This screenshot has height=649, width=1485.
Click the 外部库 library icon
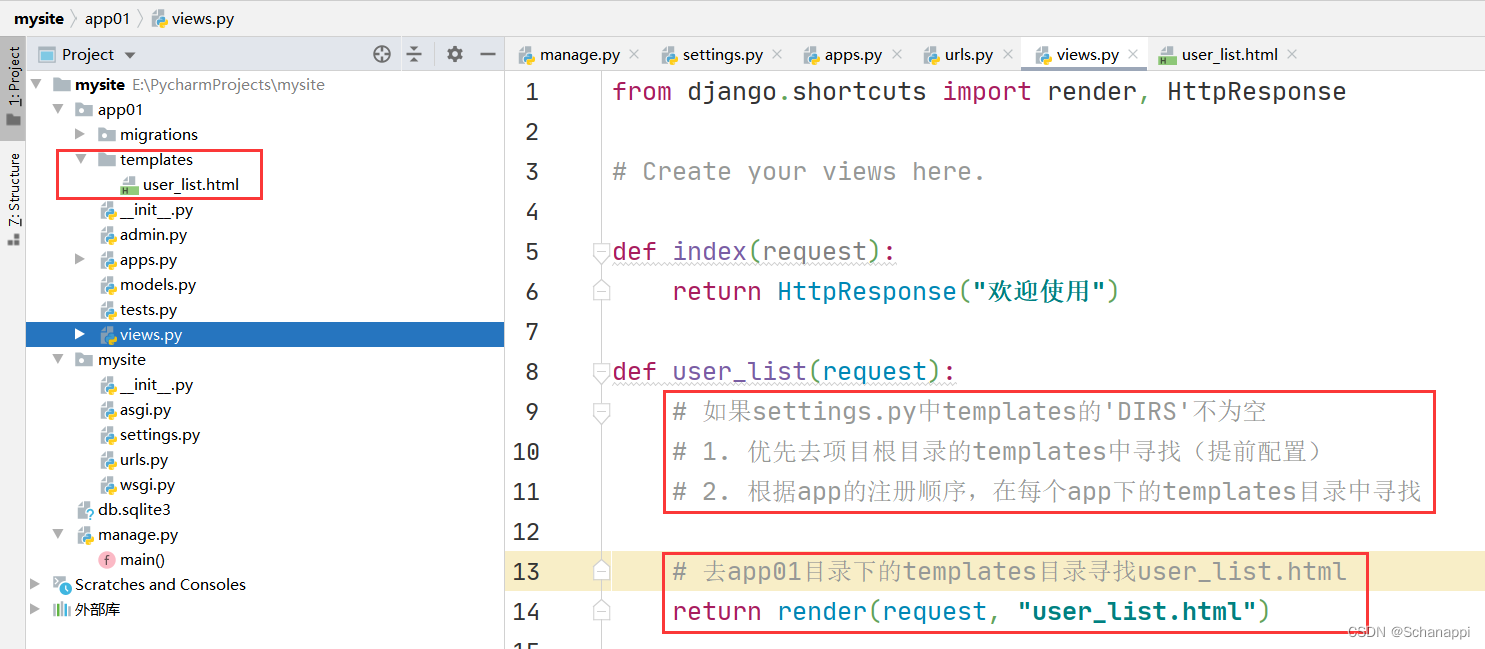coord(62,609)
